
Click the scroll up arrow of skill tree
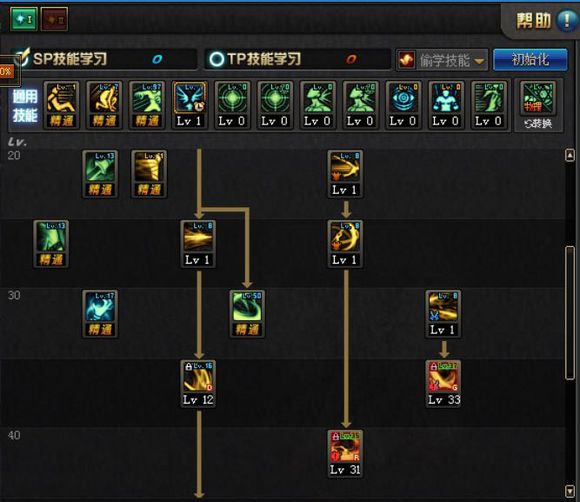click(570, 155)
